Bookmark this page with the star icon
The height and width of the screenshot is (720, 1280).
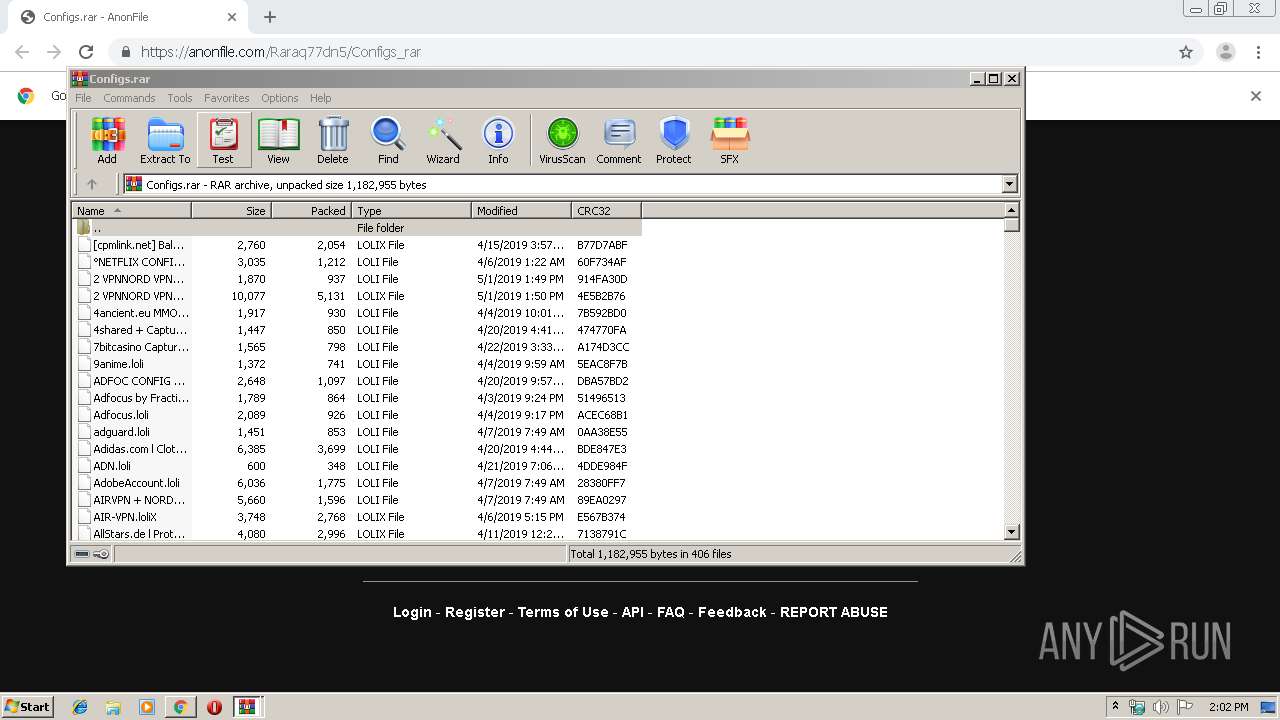click(1186, 52)
